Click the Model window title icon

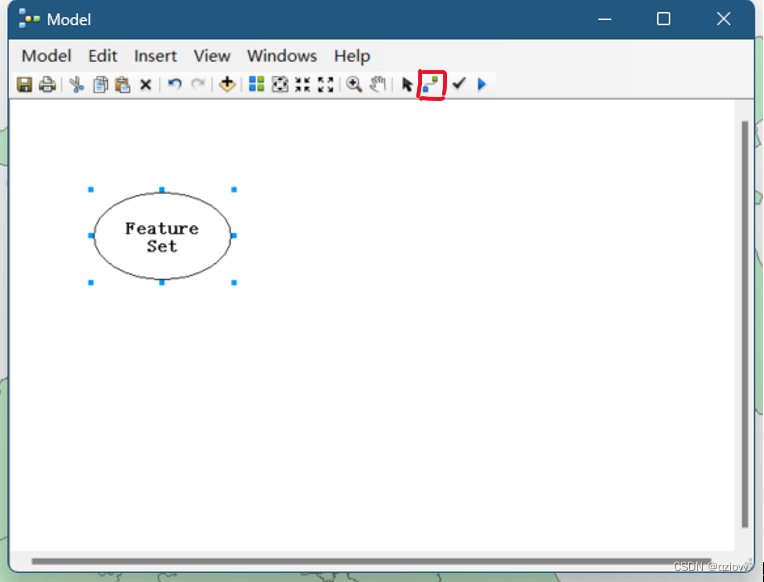click(29, 19)
